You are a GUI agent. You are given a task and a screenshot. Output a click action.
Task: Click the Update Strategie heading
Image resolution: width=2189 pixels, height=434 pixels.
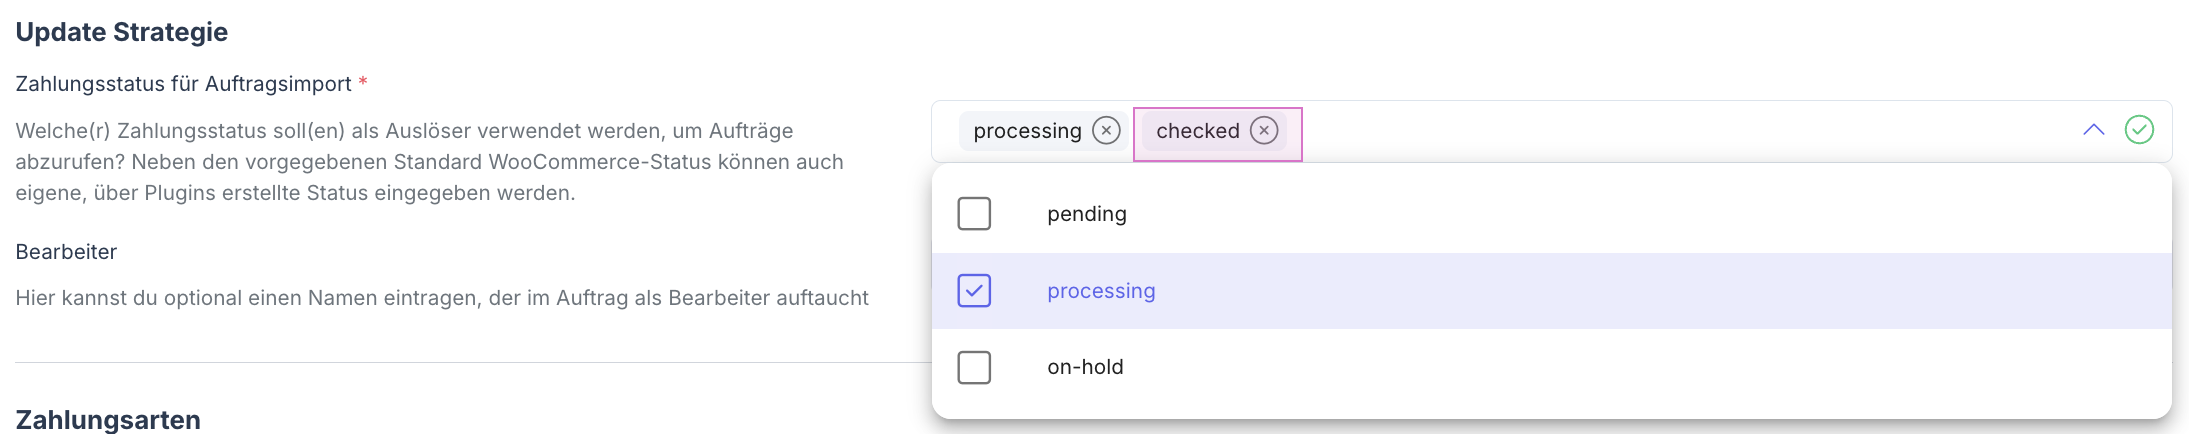(122, 32)
